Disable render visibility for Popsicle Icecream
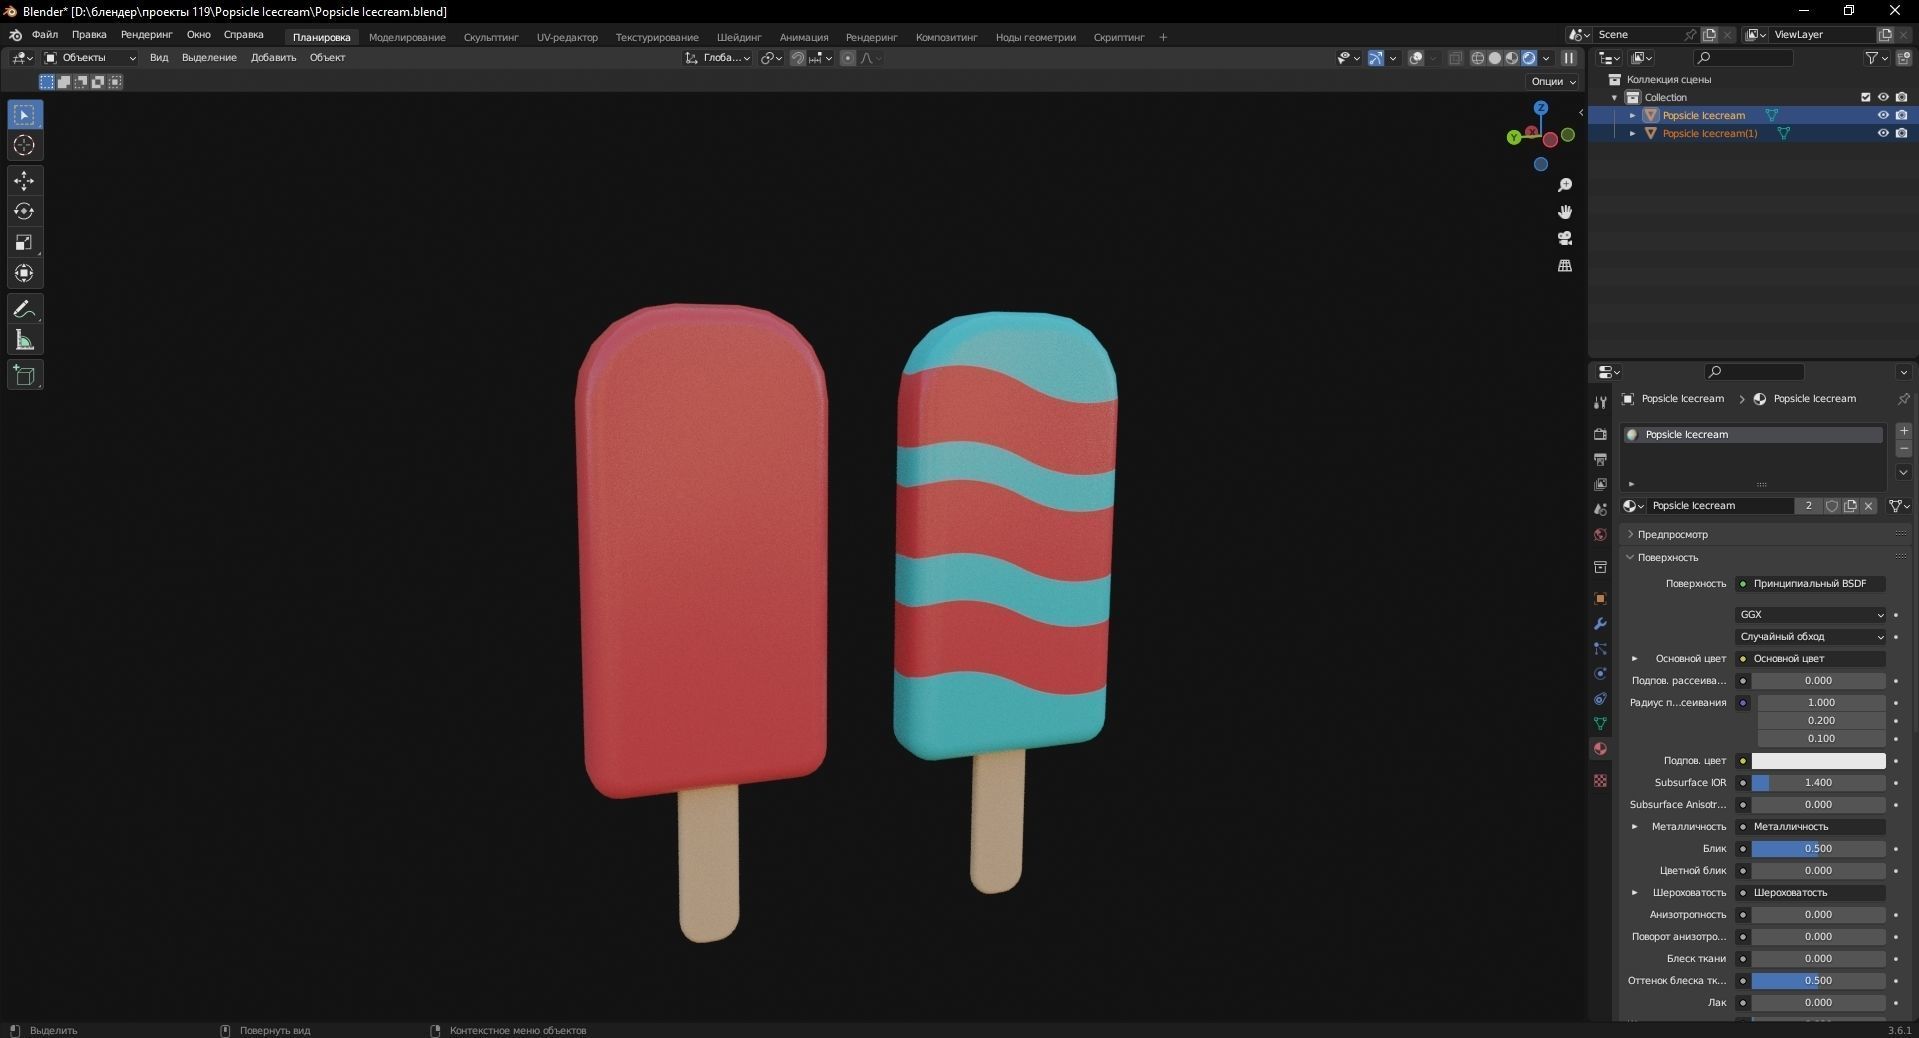 (x=1903, y=115)
